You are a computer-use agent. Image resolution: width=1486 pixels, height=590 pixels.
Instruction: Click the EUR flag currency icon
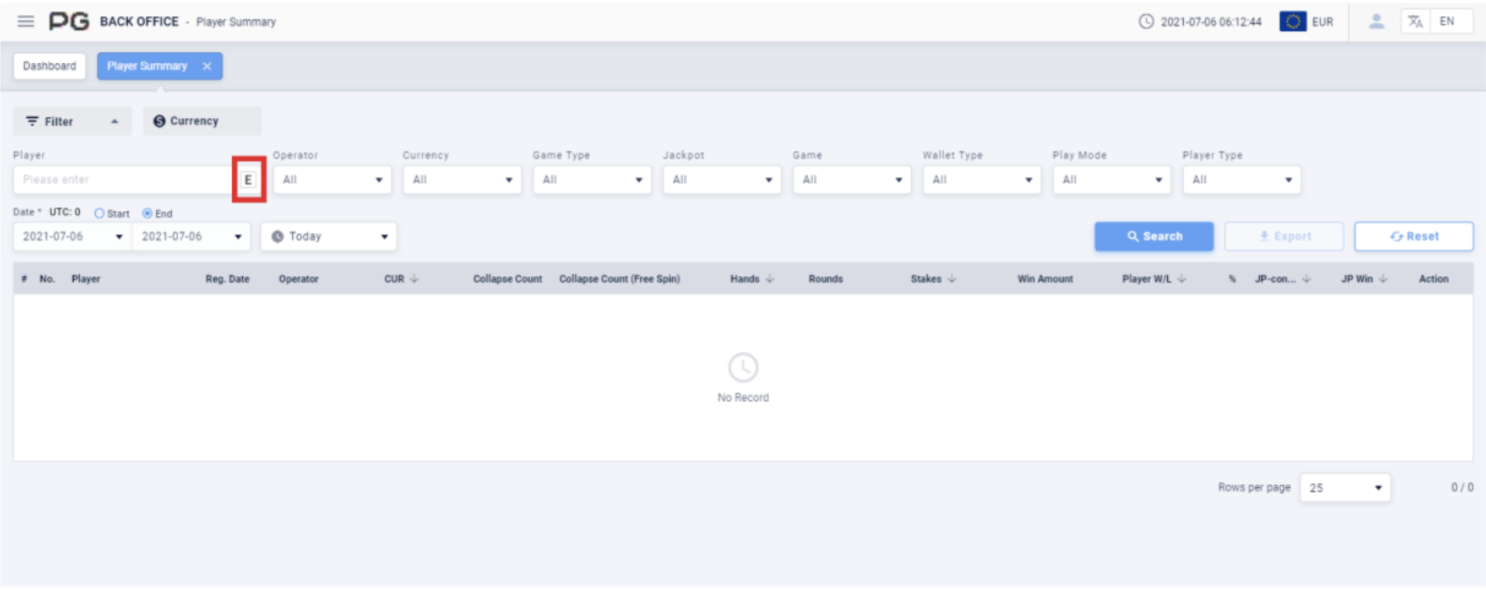pyautogui.click(x=1293, y=21)
